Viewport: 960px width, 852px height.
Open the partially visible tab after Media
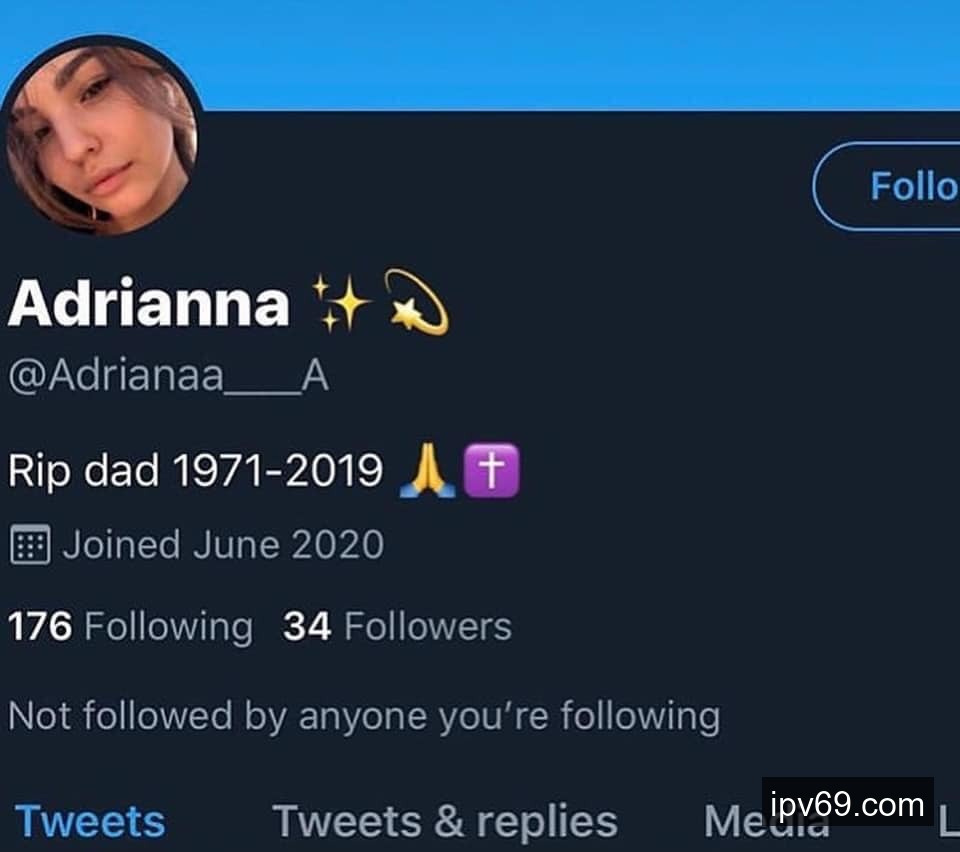coord(949,823)
